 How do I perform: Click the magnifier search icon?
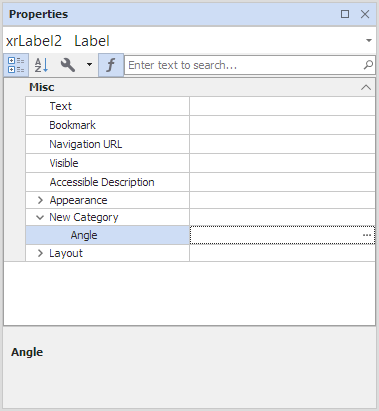pos(368,65)
